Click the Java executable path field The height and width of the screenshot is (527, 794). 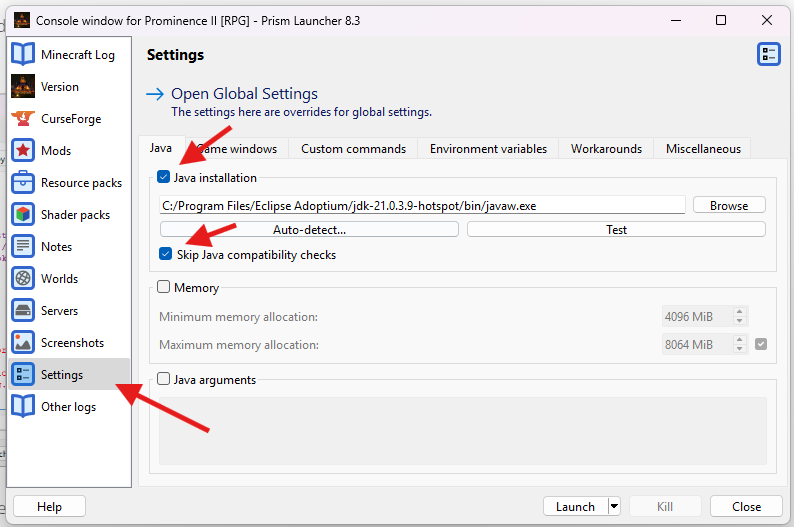(422, 205)
